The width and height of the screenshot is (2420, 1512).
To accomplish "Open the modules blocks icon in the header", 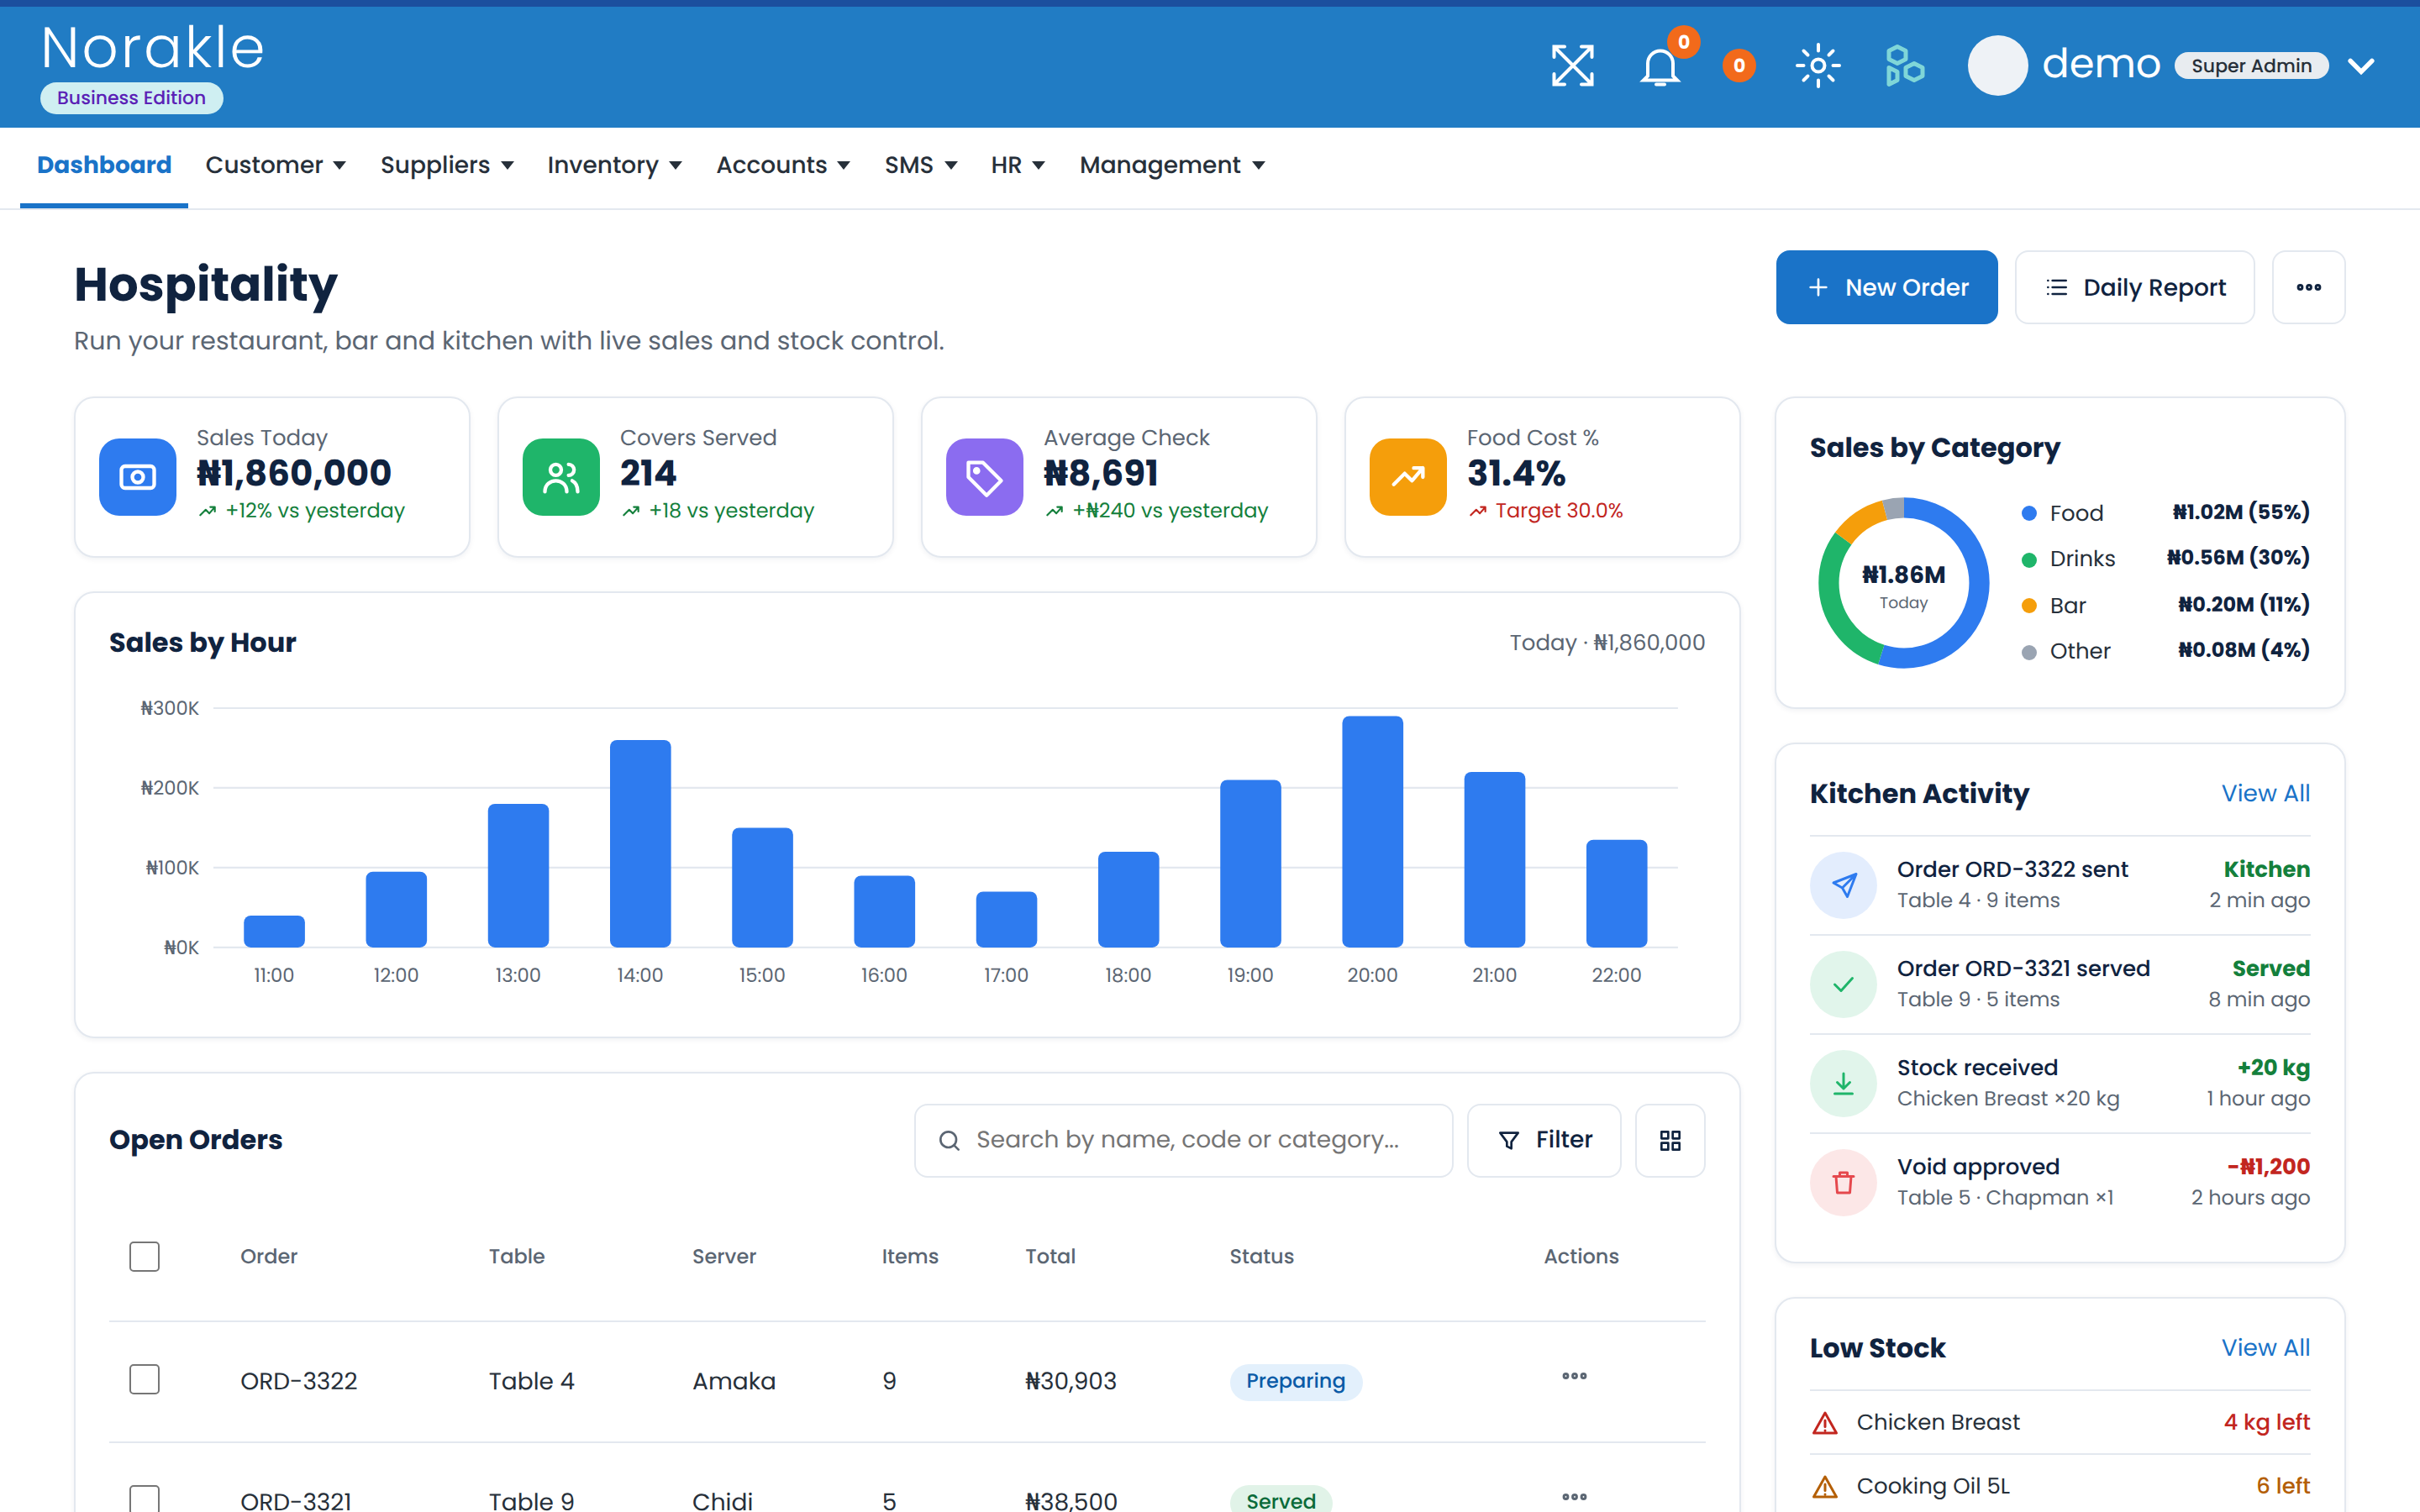I will point(1904,66).
